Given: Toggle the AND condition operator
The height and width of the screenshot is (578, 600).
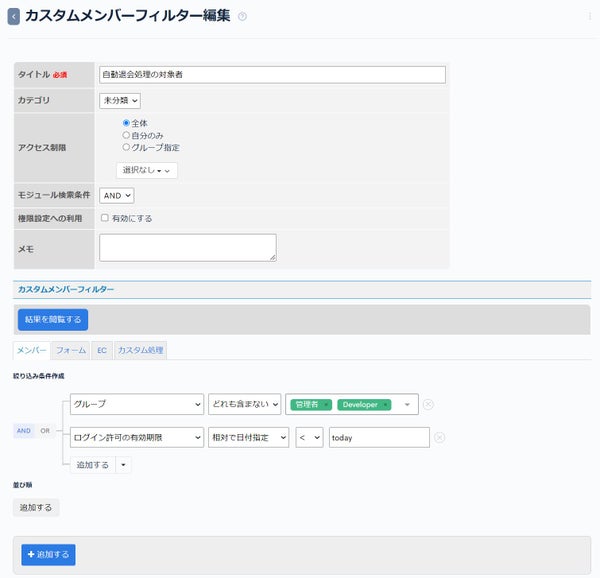Looking at the screenshot, I should tap(24, 431).
